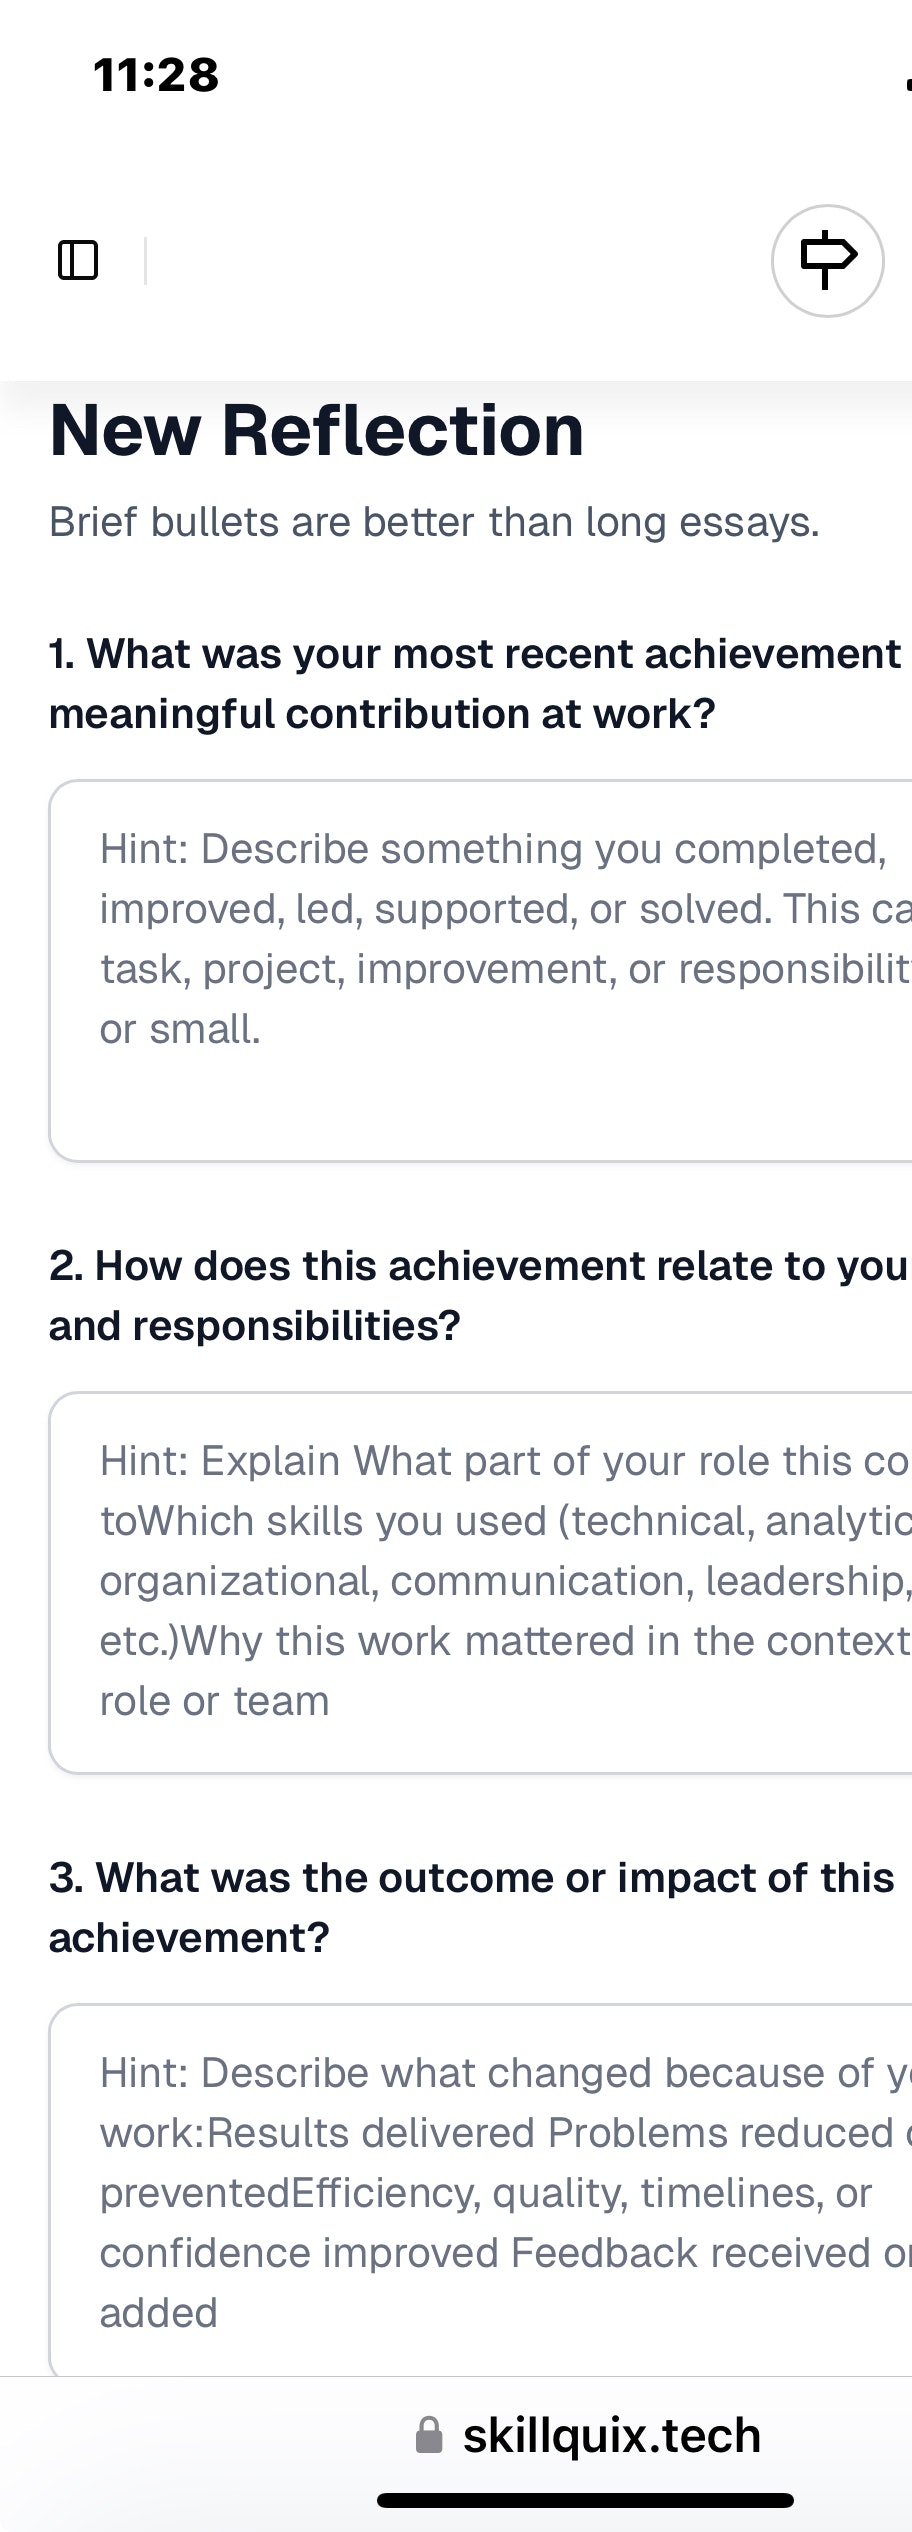Tap the 11:28 clock in status bar
Image resolution: width=912 pixels, height=2532 pixels.
click(x=156, y=75)
